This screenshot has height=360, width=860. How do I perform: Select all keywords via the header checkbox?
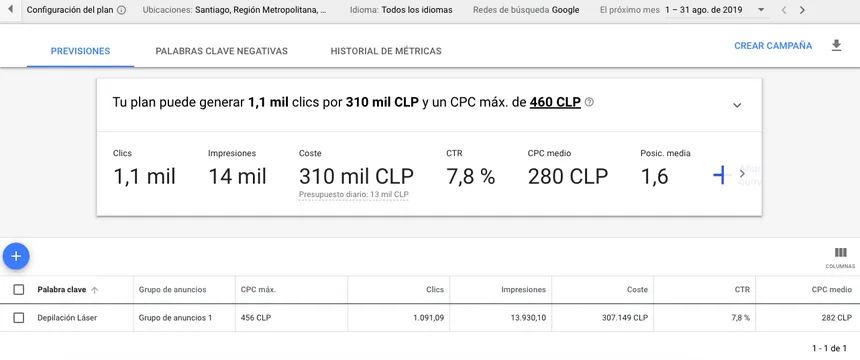click(19, 289)
